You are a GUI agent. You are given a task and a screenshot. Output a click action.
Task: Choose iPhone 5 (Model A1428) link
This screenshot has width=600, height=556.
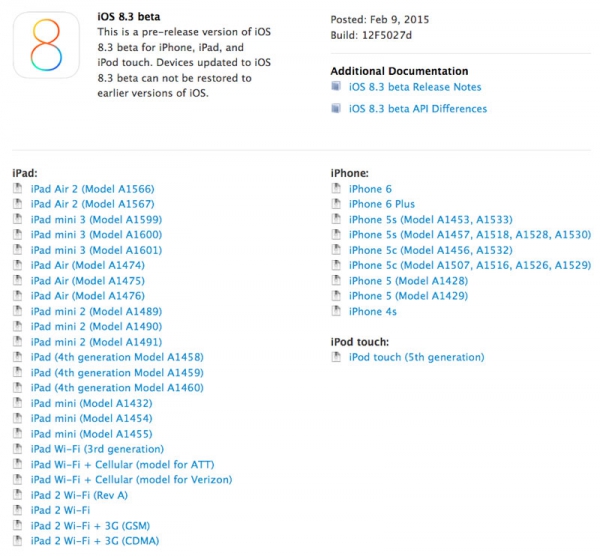pos(408,281)
